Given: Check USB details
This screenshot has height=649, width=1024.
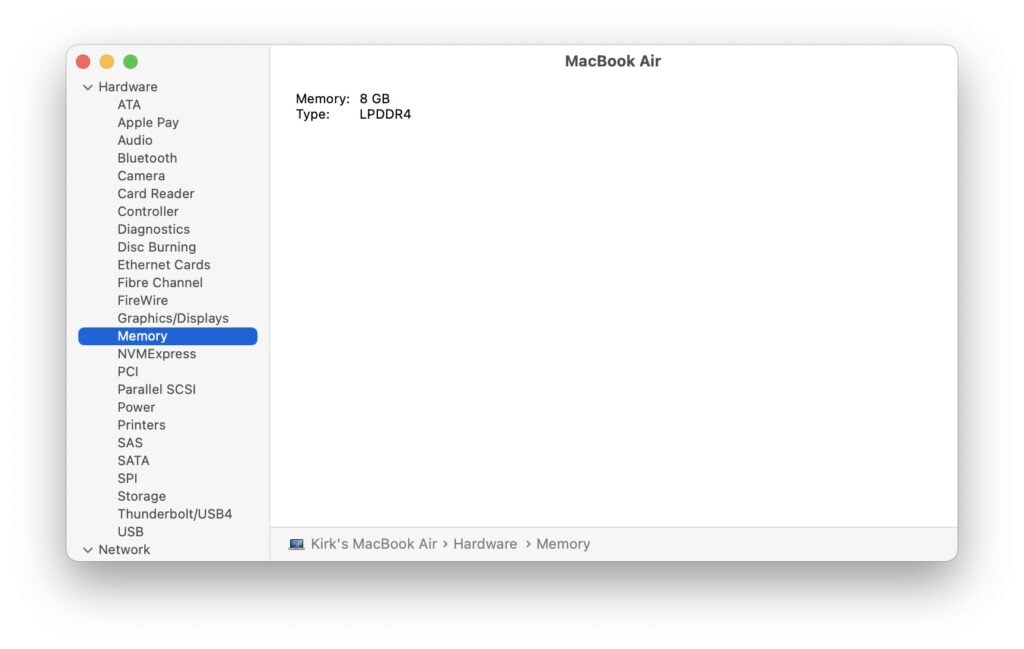Looking at the screenshot, I should (130, 531).
